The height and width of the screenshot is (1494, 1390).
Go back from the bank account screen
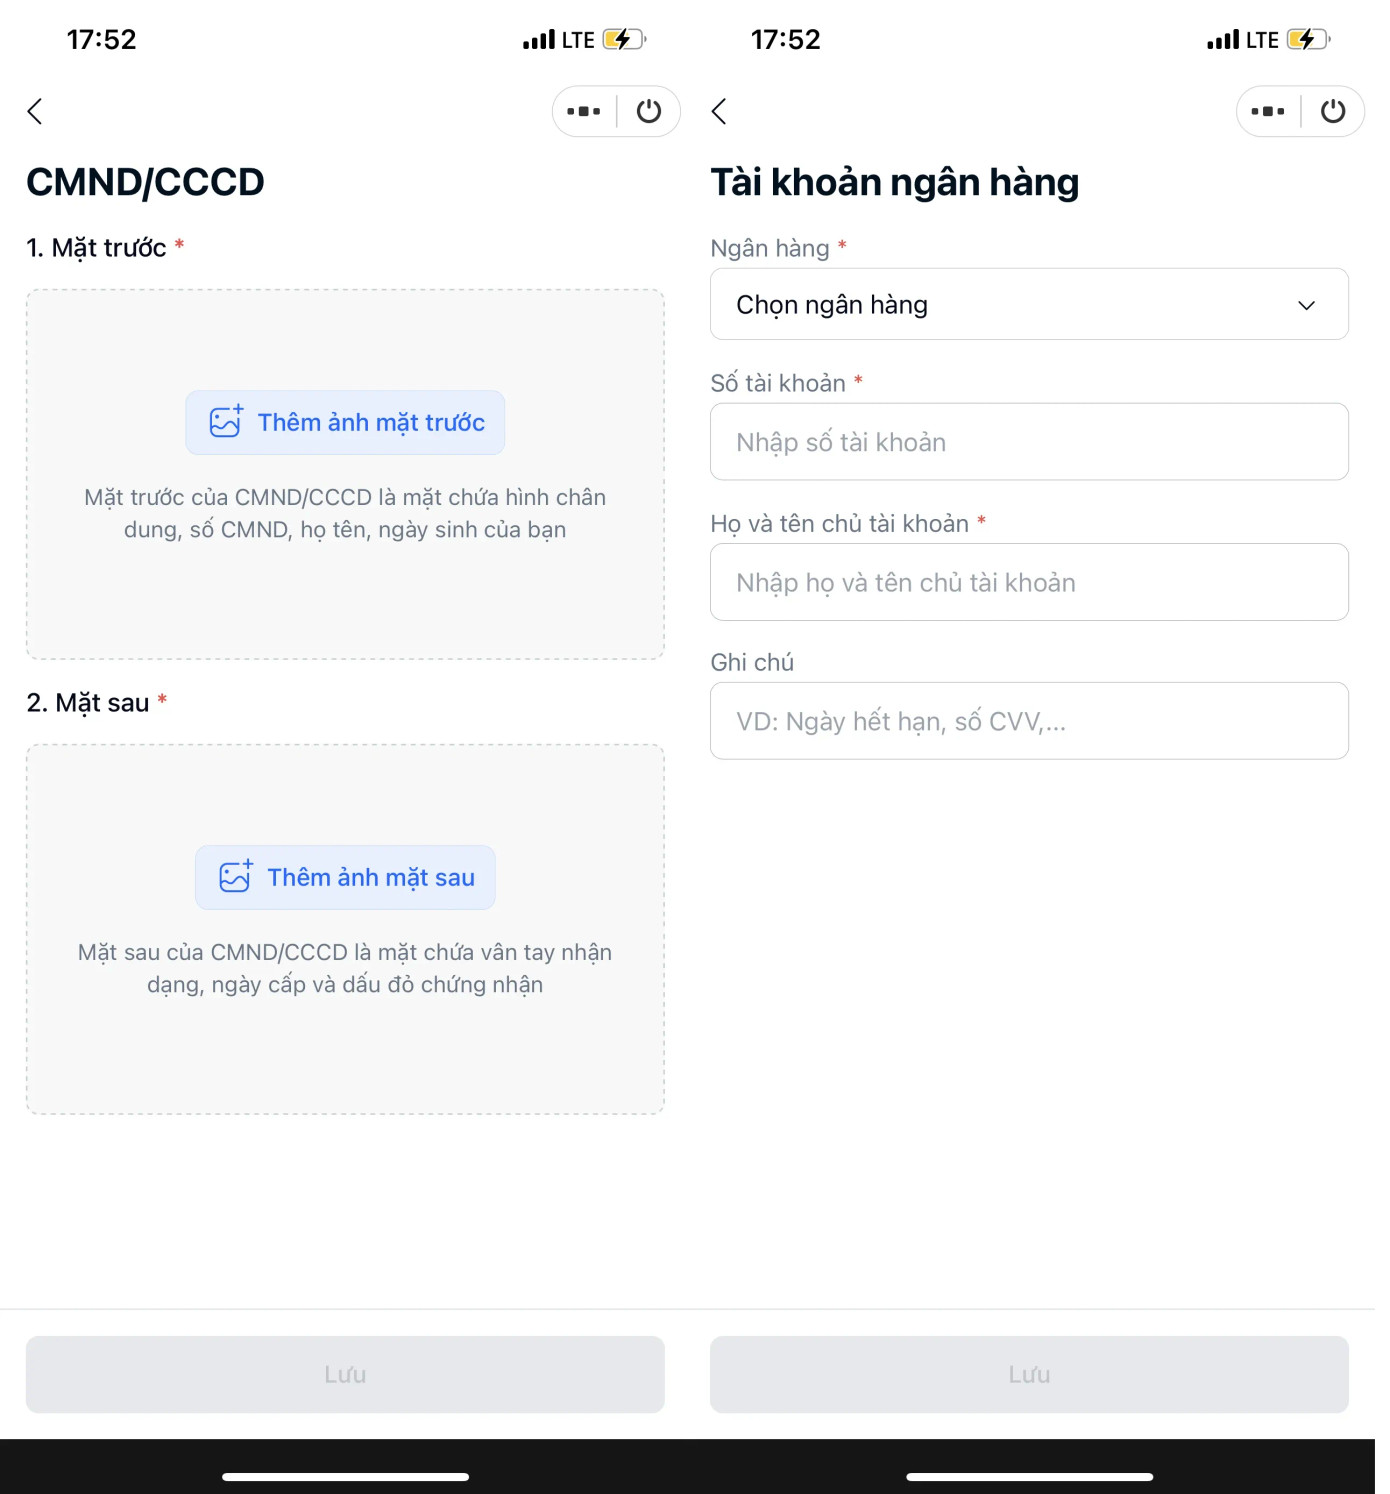click(719, 111)
